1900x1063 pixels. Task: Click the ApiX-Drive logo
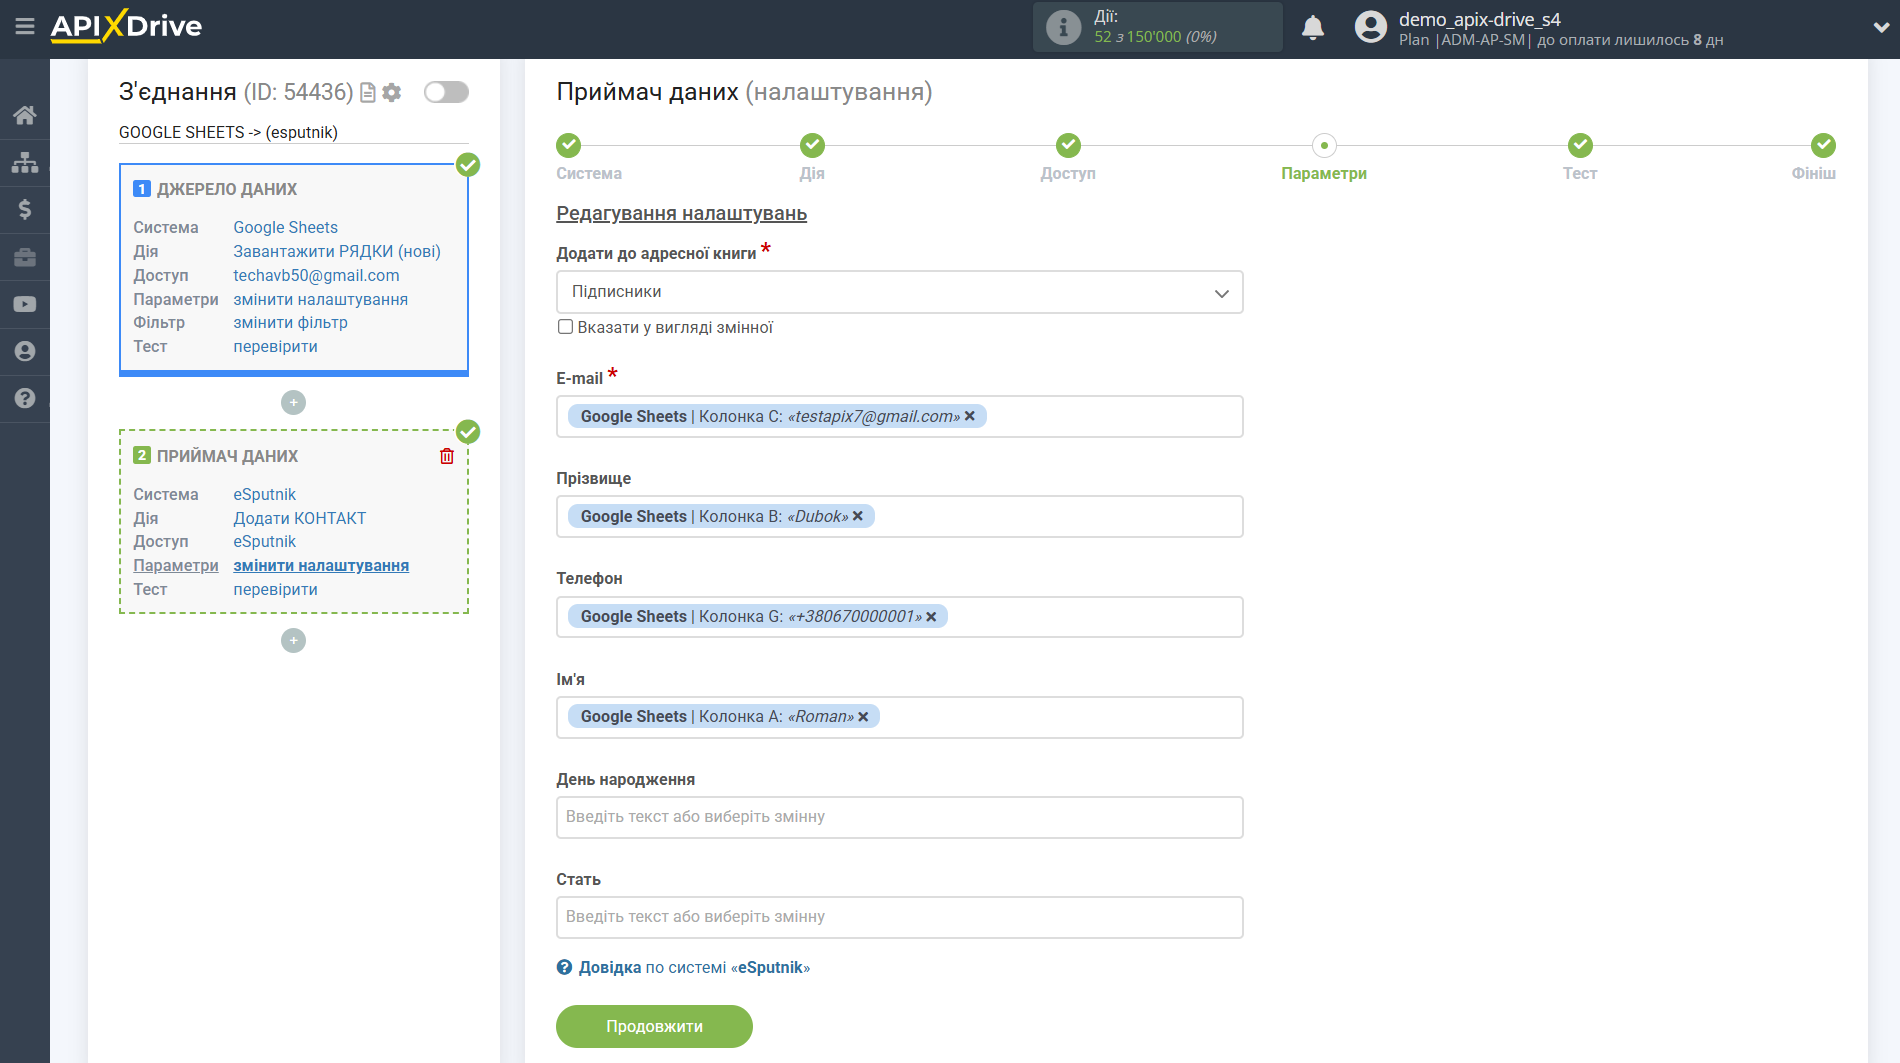[126, 26]
